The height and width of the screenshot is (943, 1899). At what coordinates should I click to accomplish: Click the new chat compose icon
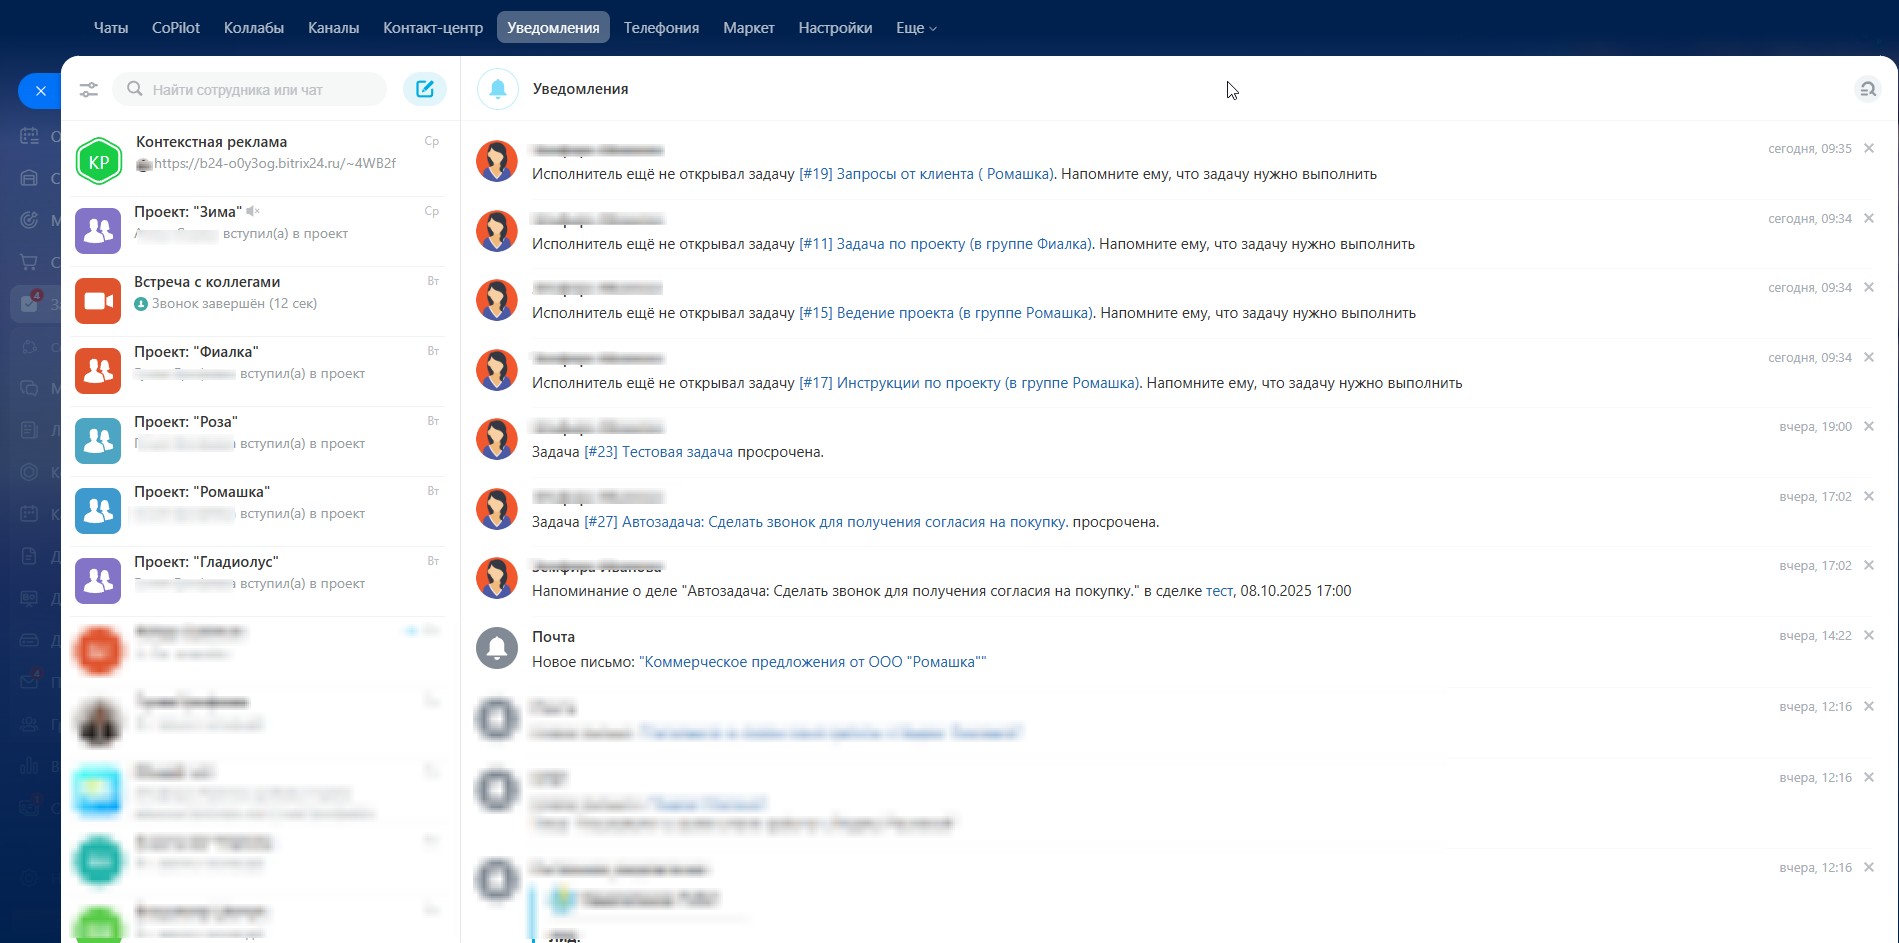(x=425, y=89)
